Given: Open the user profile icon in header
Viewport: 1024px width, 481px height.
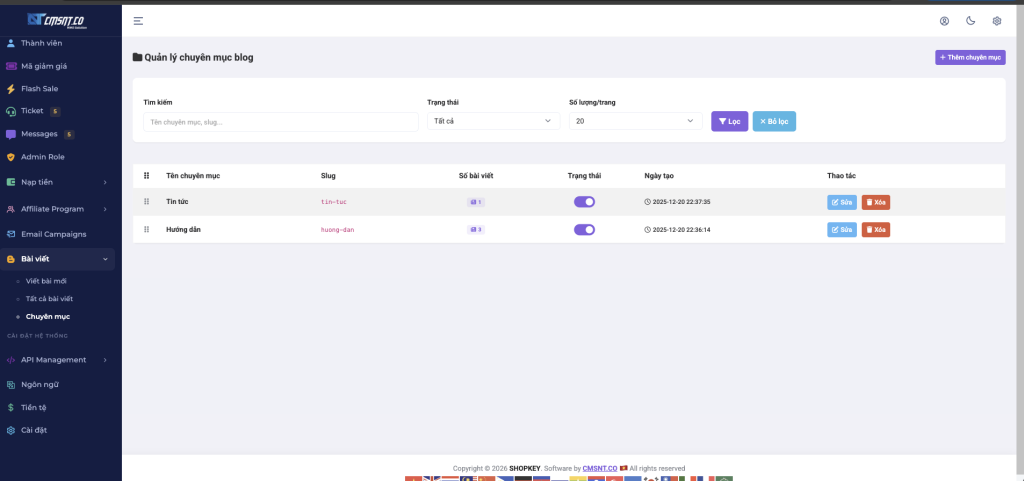Looking at the screenshot, I should coord(944,21).
